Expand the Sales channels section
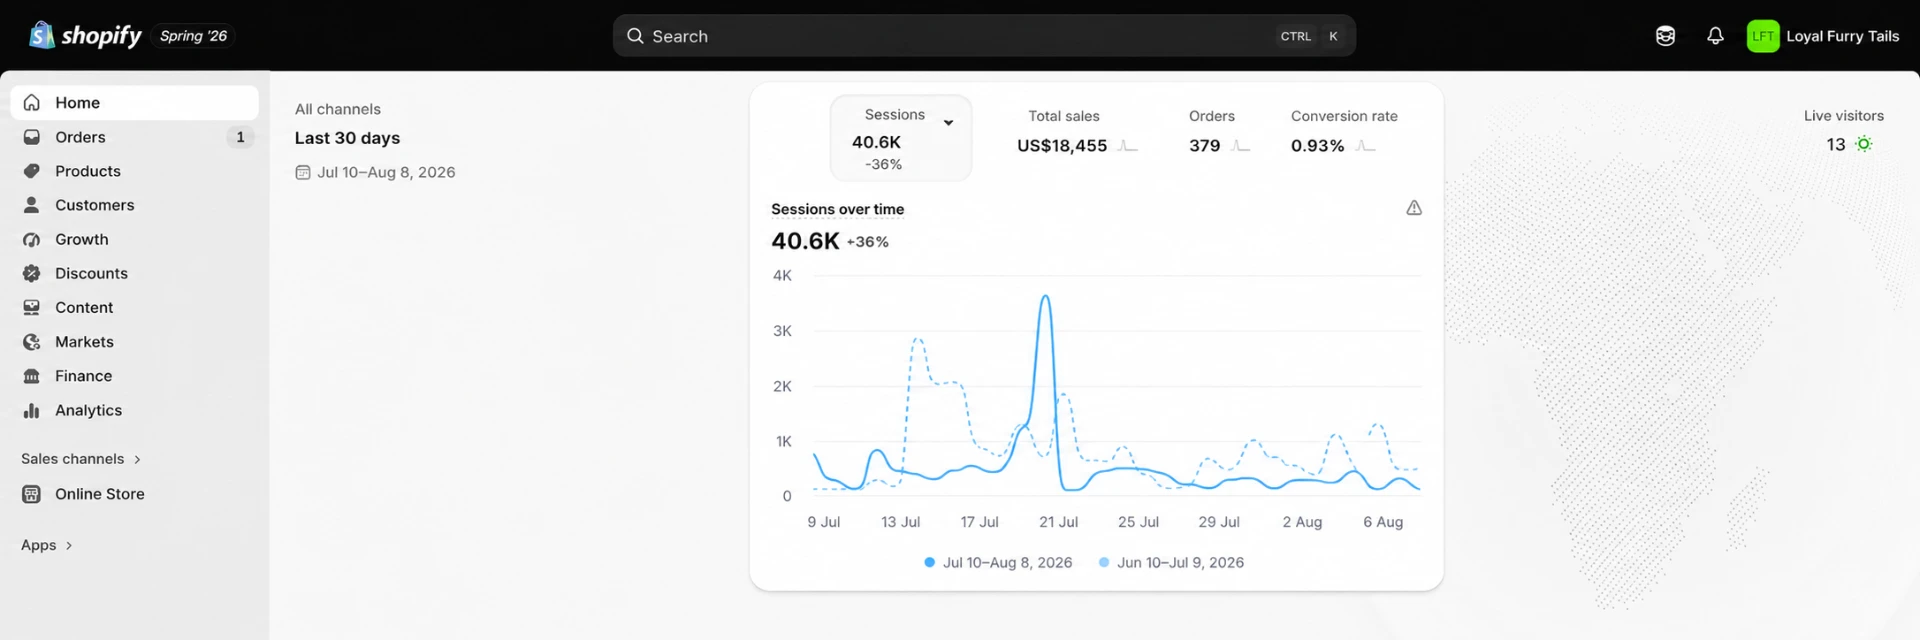Viewport: 1920px width, 640px height. (81, 459)
